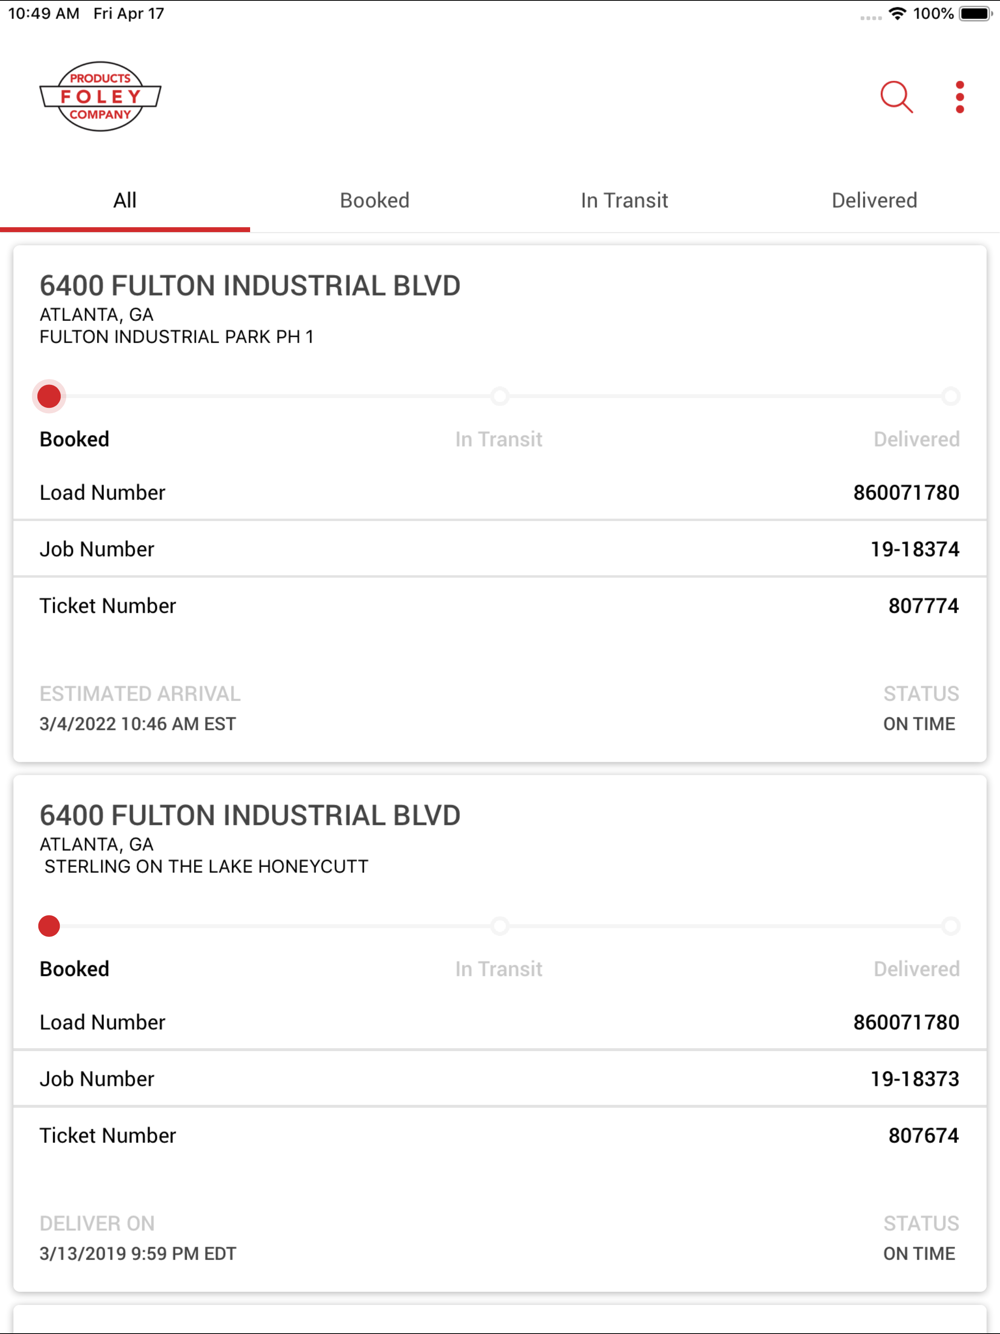Tap estimated arrival 3/4/2022 date
The height and width of the screenshot is (1334, 1000).
[x=138, y=724]
